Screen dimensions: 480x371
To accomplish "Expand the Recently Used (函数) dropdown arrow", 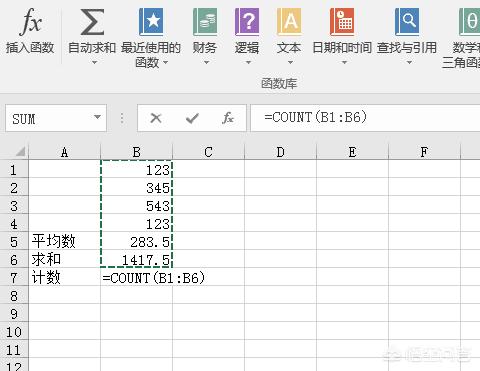I will [x=165, y=62].
